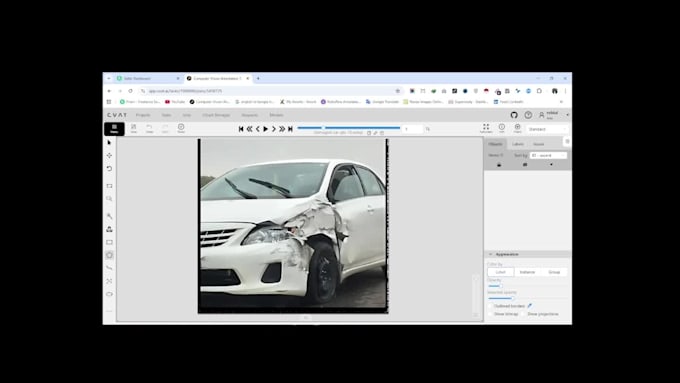
Task: Select the Move image tool
Action: coord(109,155)
